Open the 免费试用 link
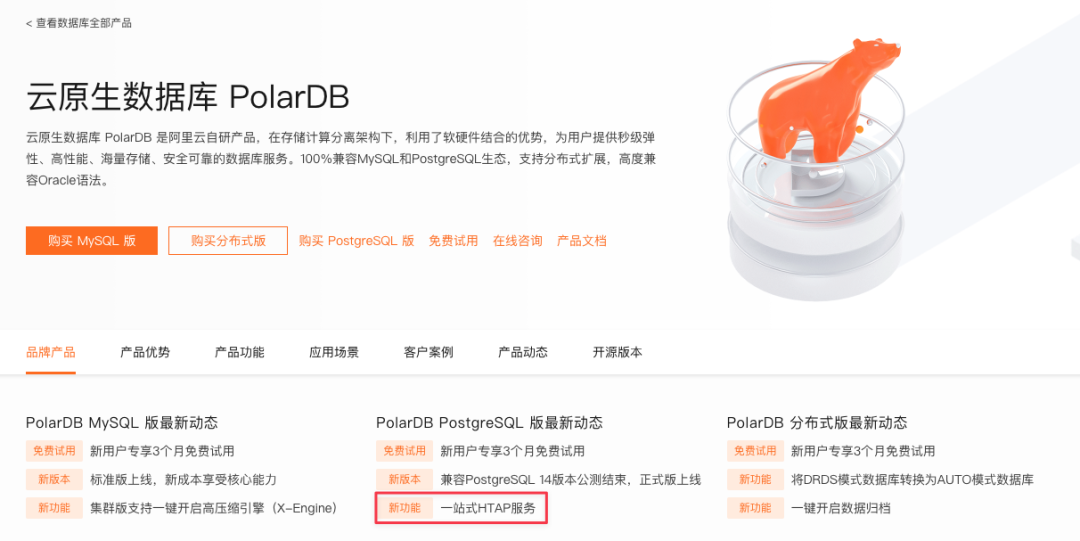This screenshot has width=1080, height=541. [x=453, y=241]
